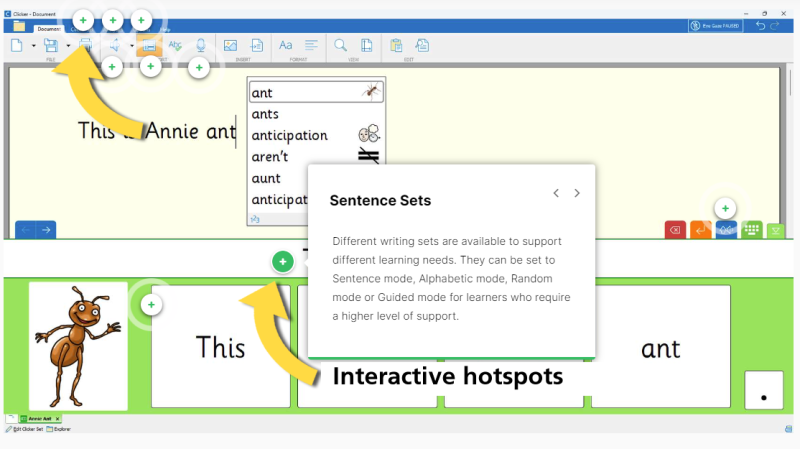Open the folder icon in the ribbon
800x449 pixels.
[x=19, y=27]
